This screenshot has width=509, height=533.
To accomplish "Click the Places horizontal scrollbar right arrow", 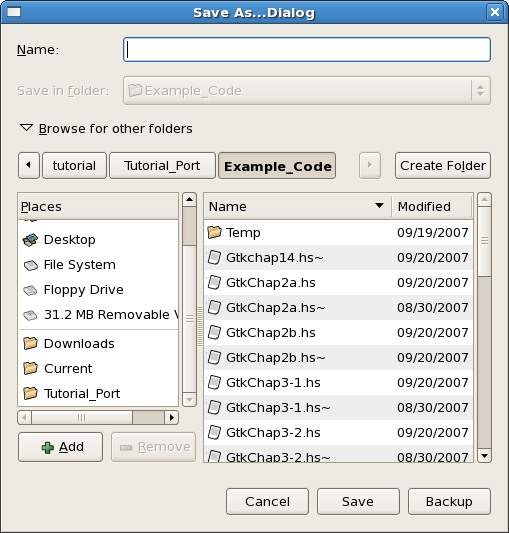I will 172,417.
